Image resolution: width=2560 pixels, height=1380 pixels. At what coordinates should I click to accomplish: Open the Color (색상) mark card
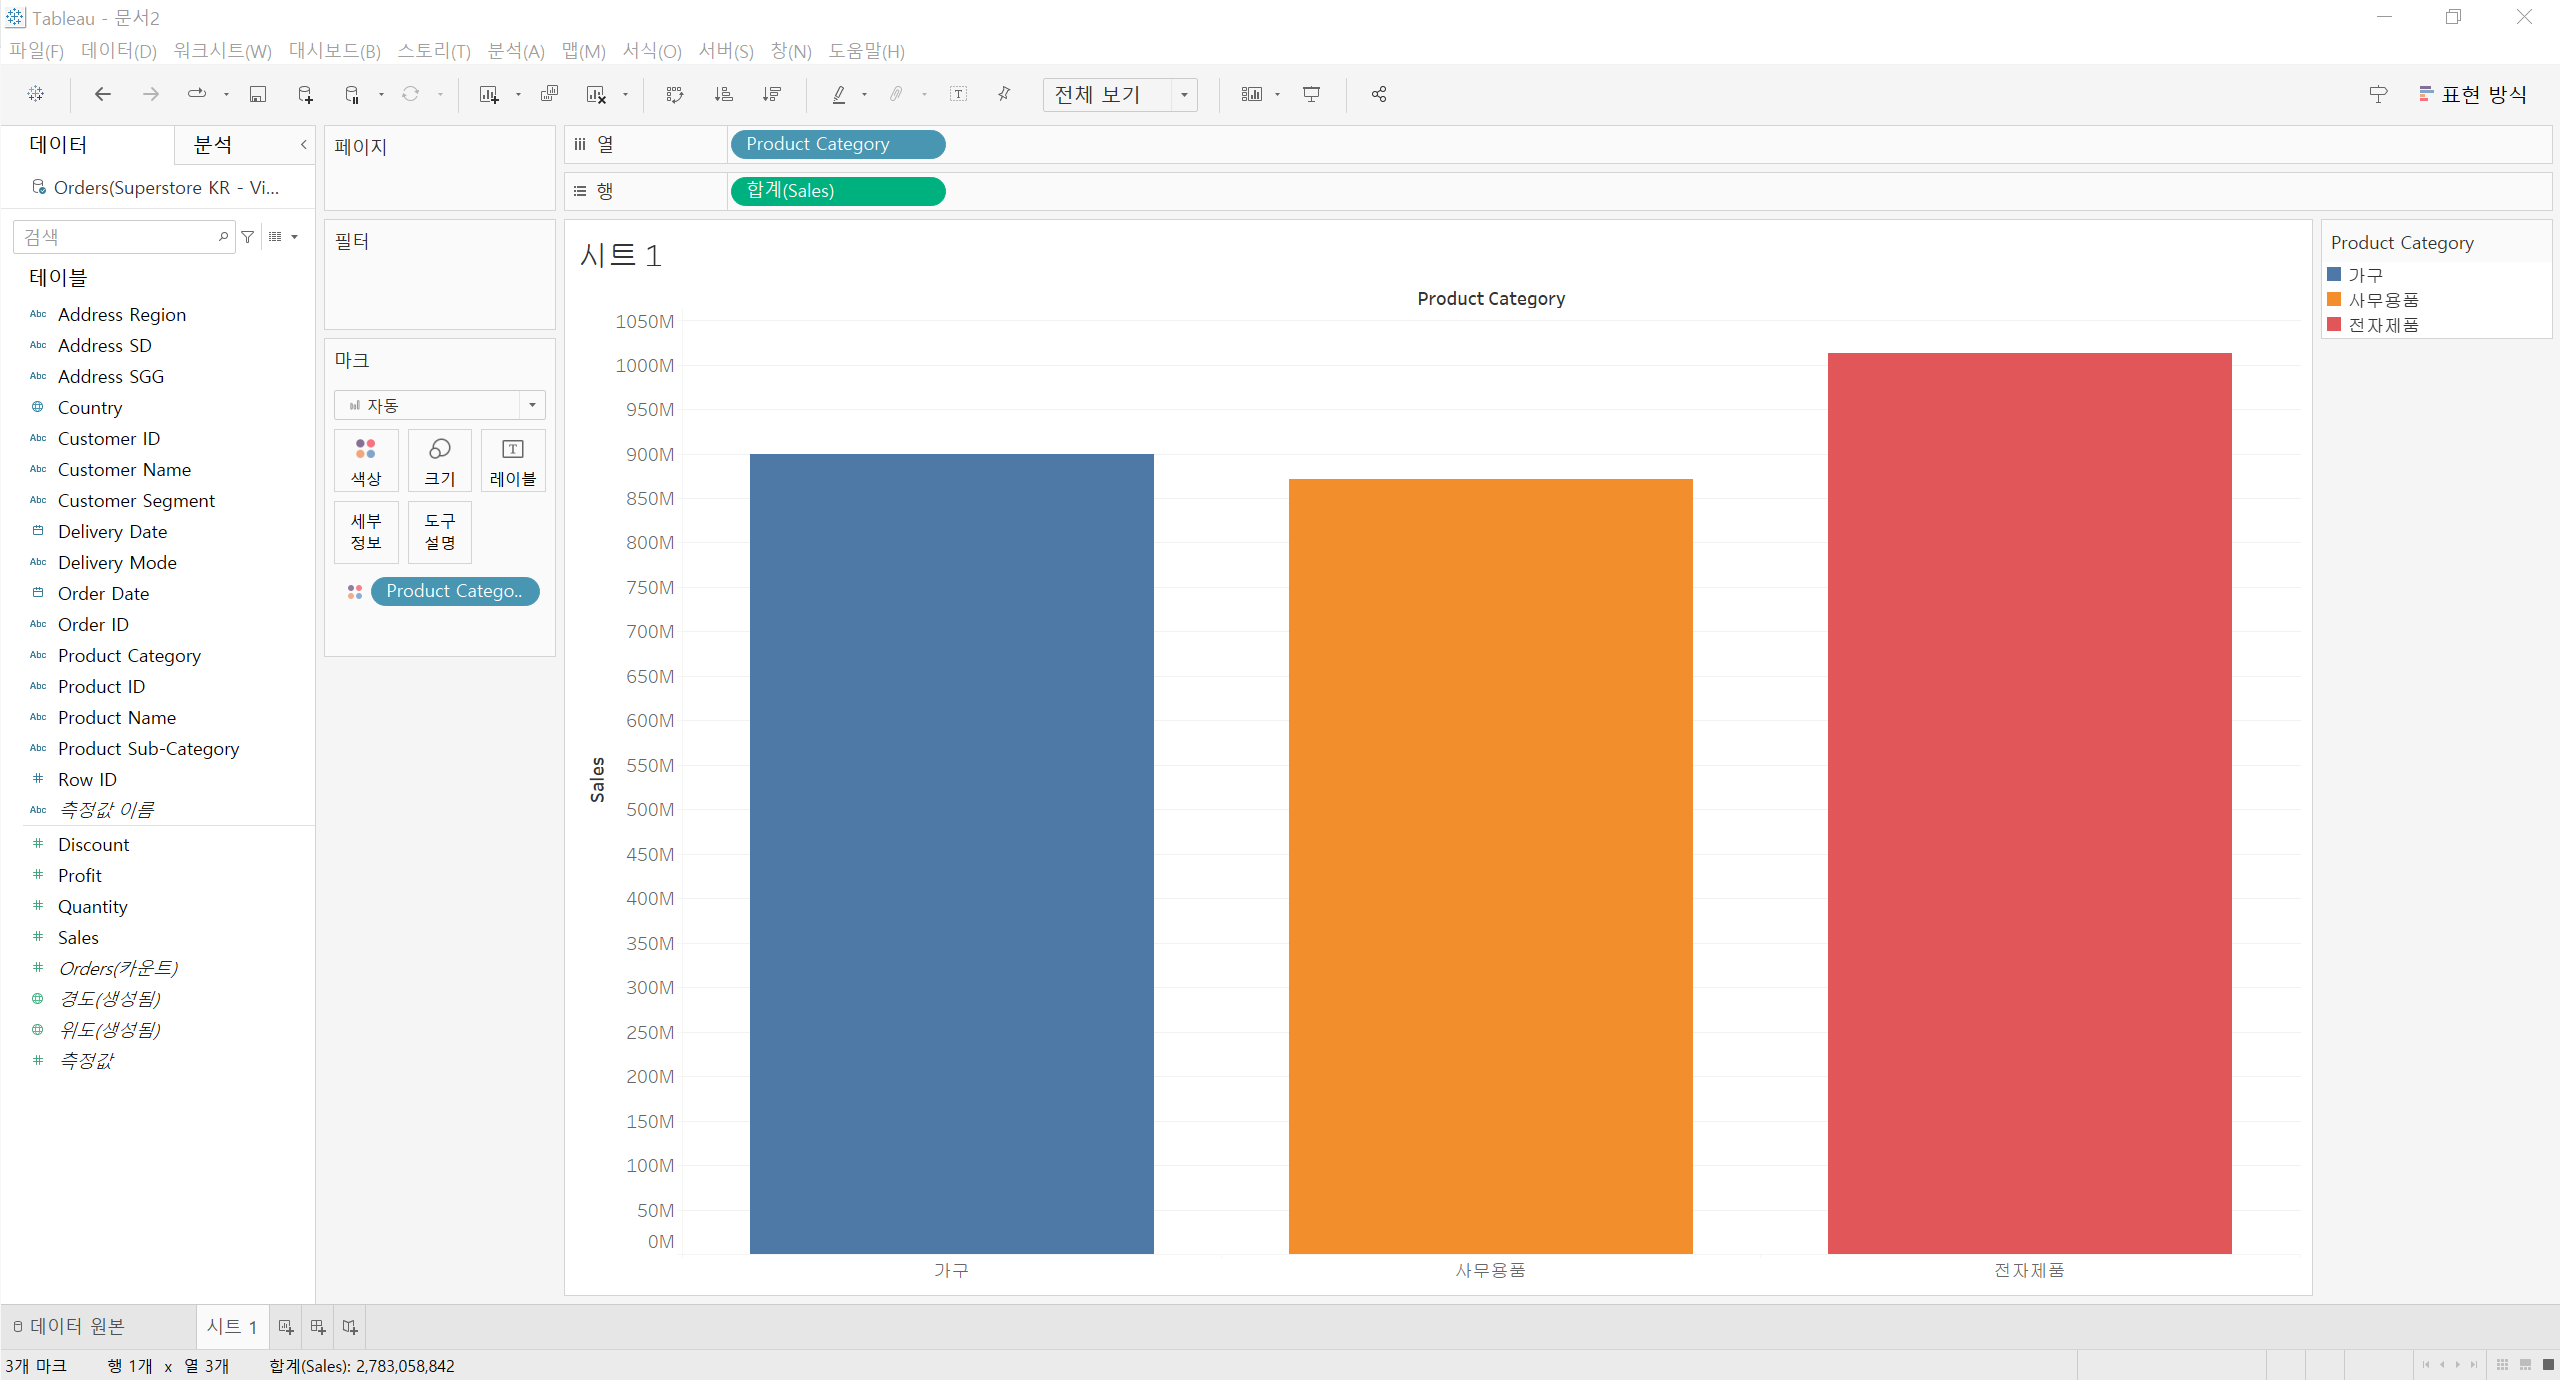tap(366, 461)
